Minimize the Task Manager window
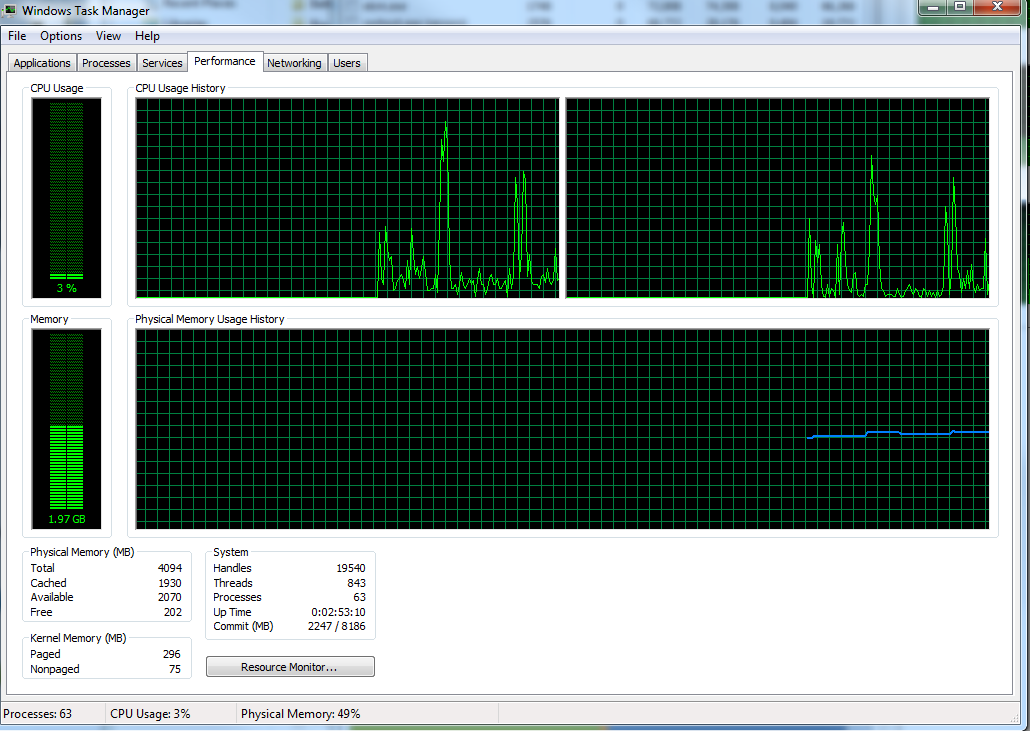The image size is (1030, 731). 932,7
